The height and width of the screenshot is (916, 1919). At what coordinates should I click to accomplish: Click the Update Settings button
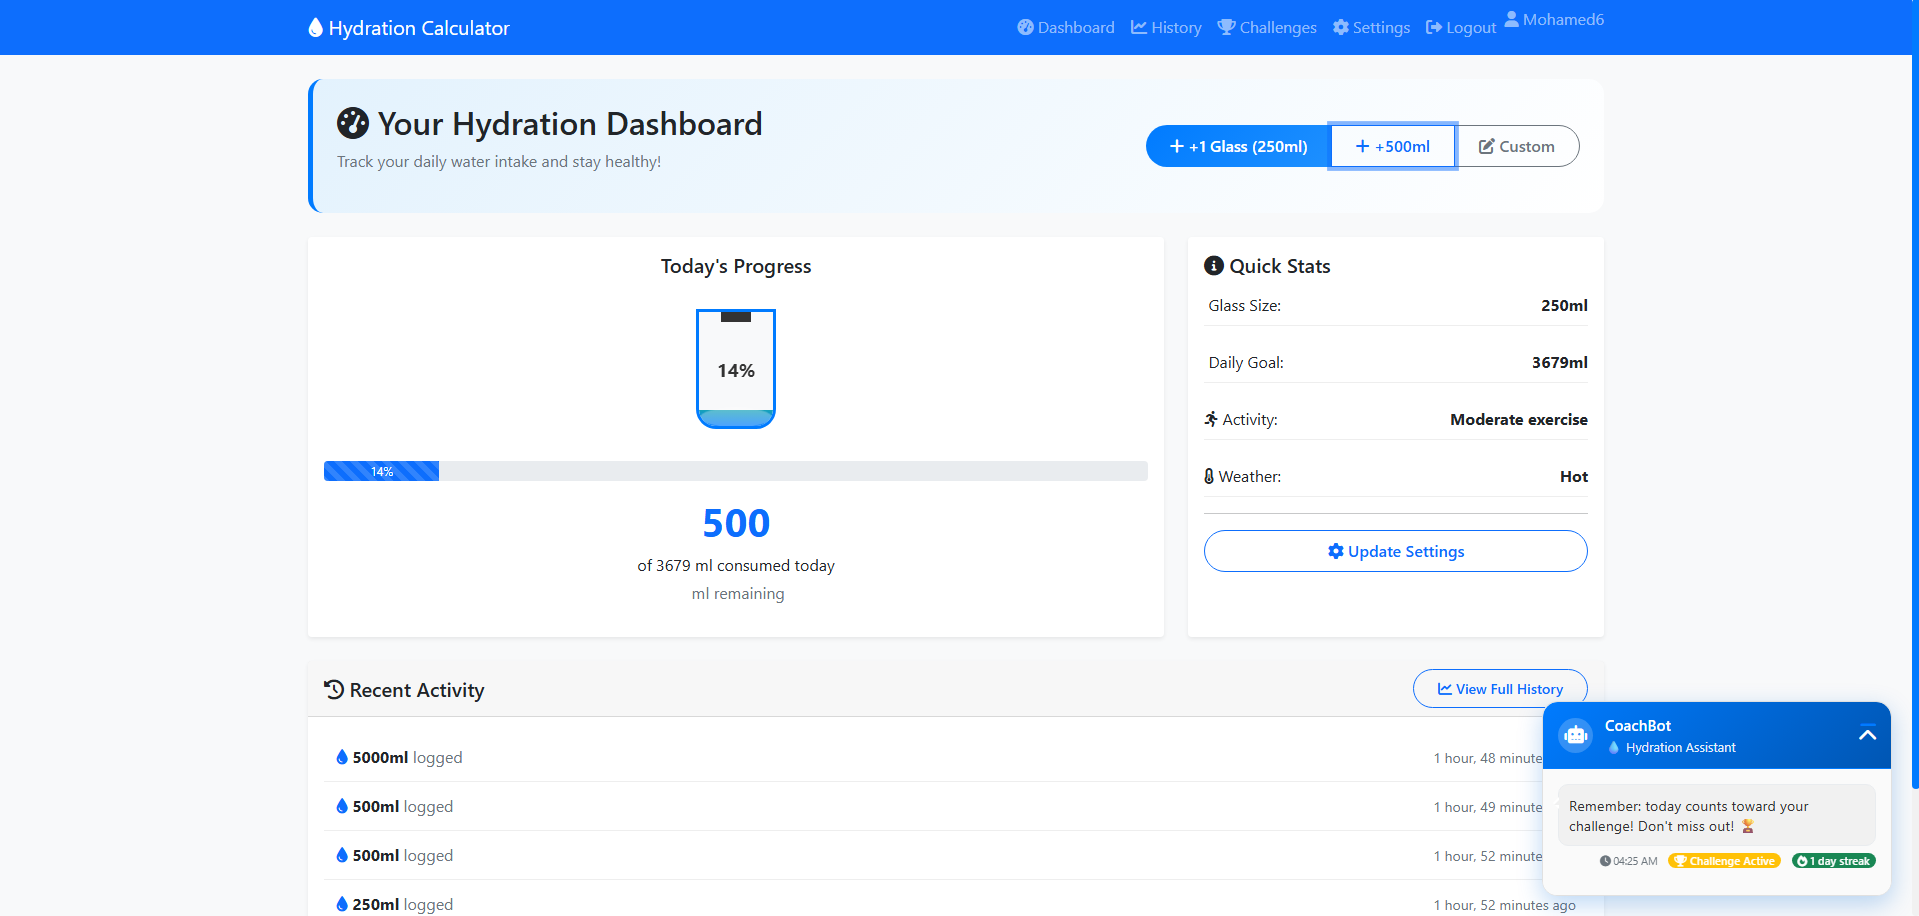[x=1395, y=551]
